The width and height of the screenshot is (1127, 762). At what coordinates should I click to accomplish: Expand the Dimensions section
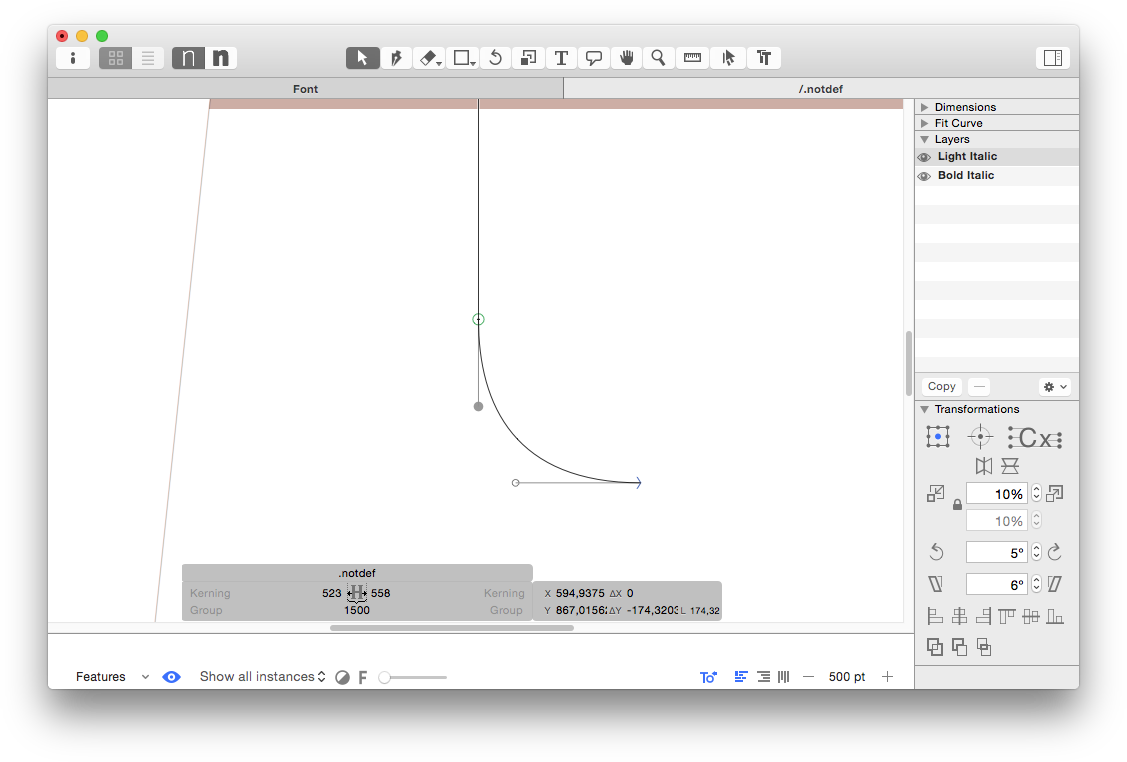(925, 107)
